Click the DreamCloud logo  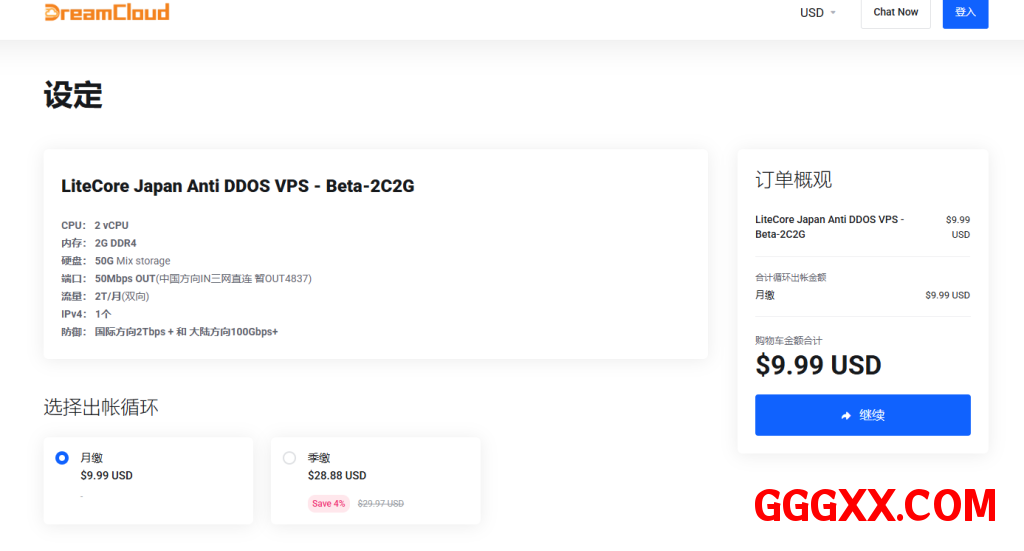pos(107,12)
